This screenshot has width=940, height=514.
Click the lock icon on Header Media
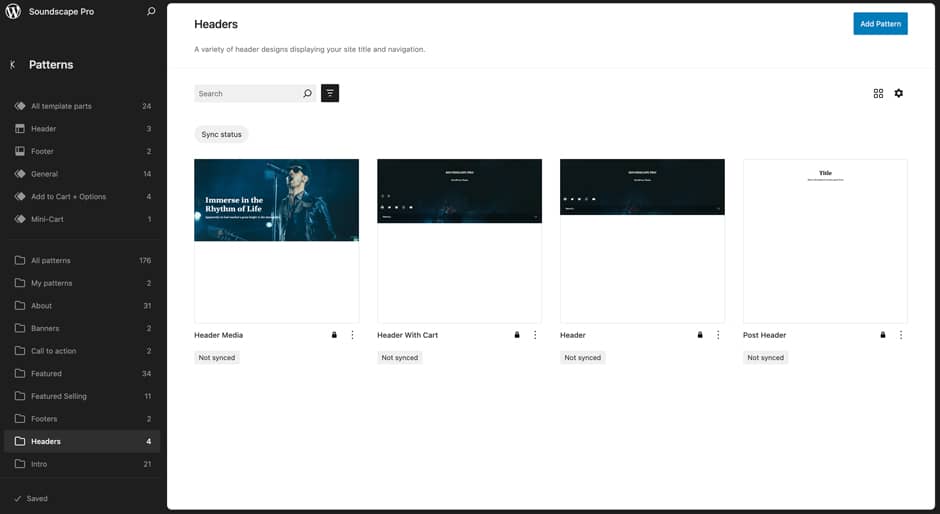tap(334, 335)
